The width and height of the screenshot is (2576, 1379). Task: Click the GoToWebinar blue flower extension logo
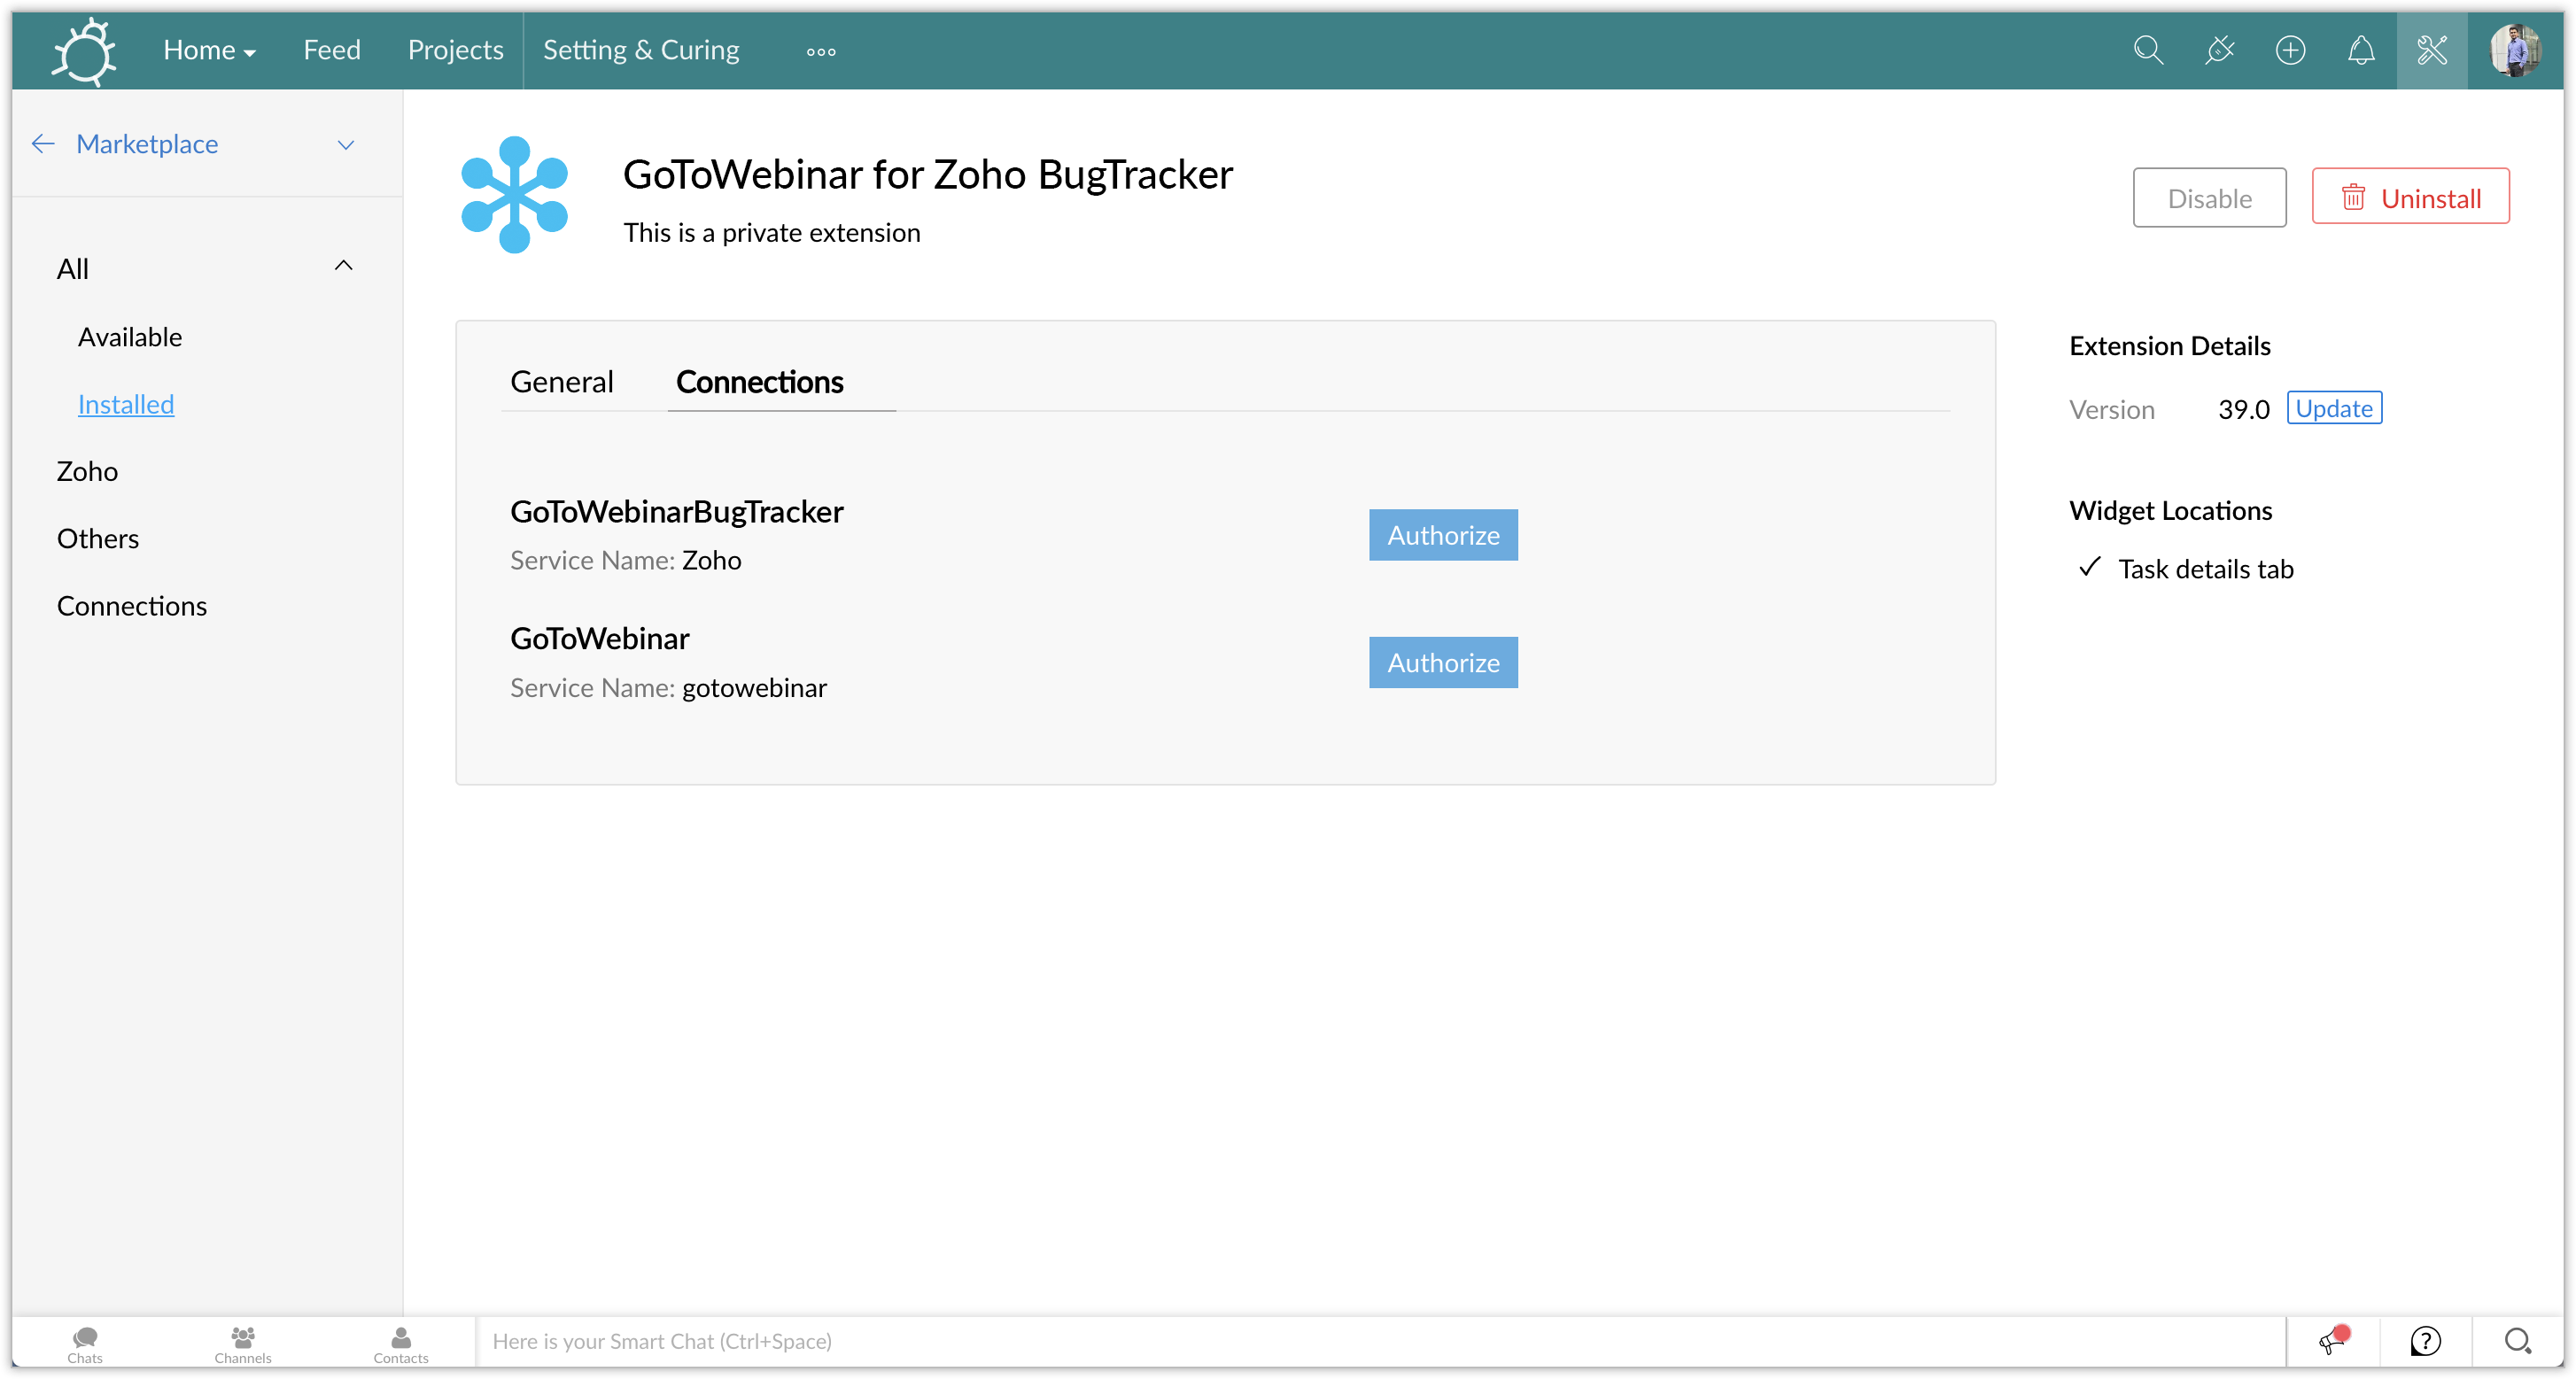tap(514, 194)
